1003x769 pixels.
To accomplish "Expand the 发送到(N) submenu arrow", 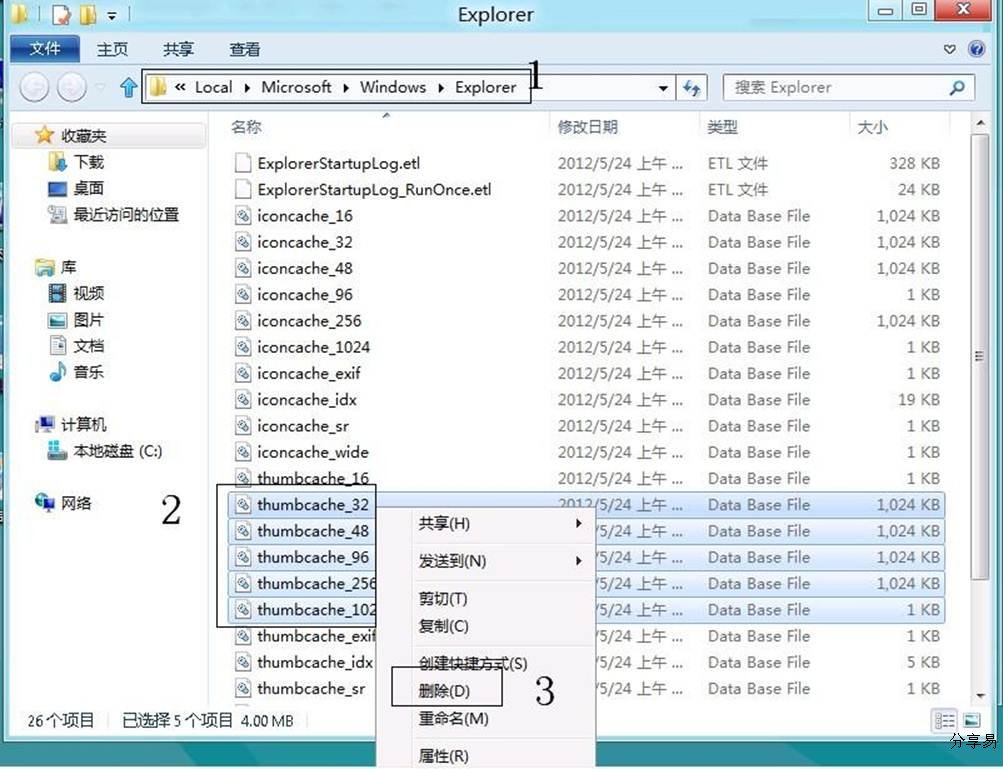I will [578, 561].
